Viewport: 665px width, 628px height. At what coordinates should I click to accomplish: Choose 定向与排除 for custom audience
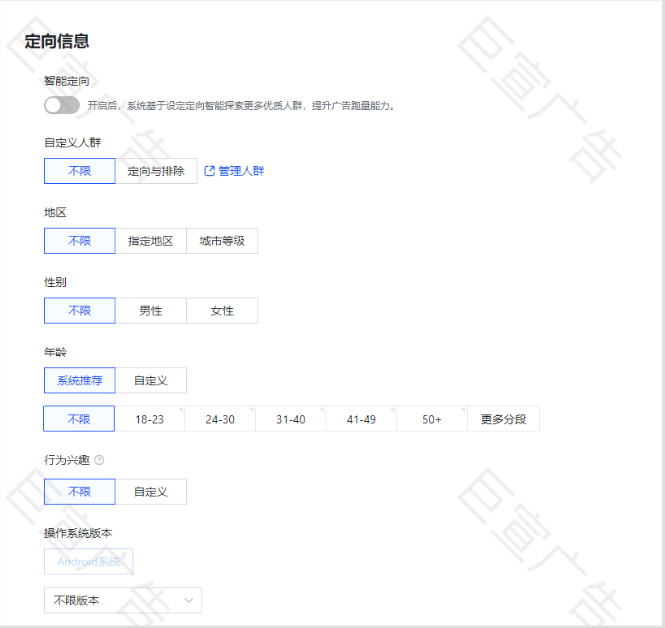[x=156, y=171]
